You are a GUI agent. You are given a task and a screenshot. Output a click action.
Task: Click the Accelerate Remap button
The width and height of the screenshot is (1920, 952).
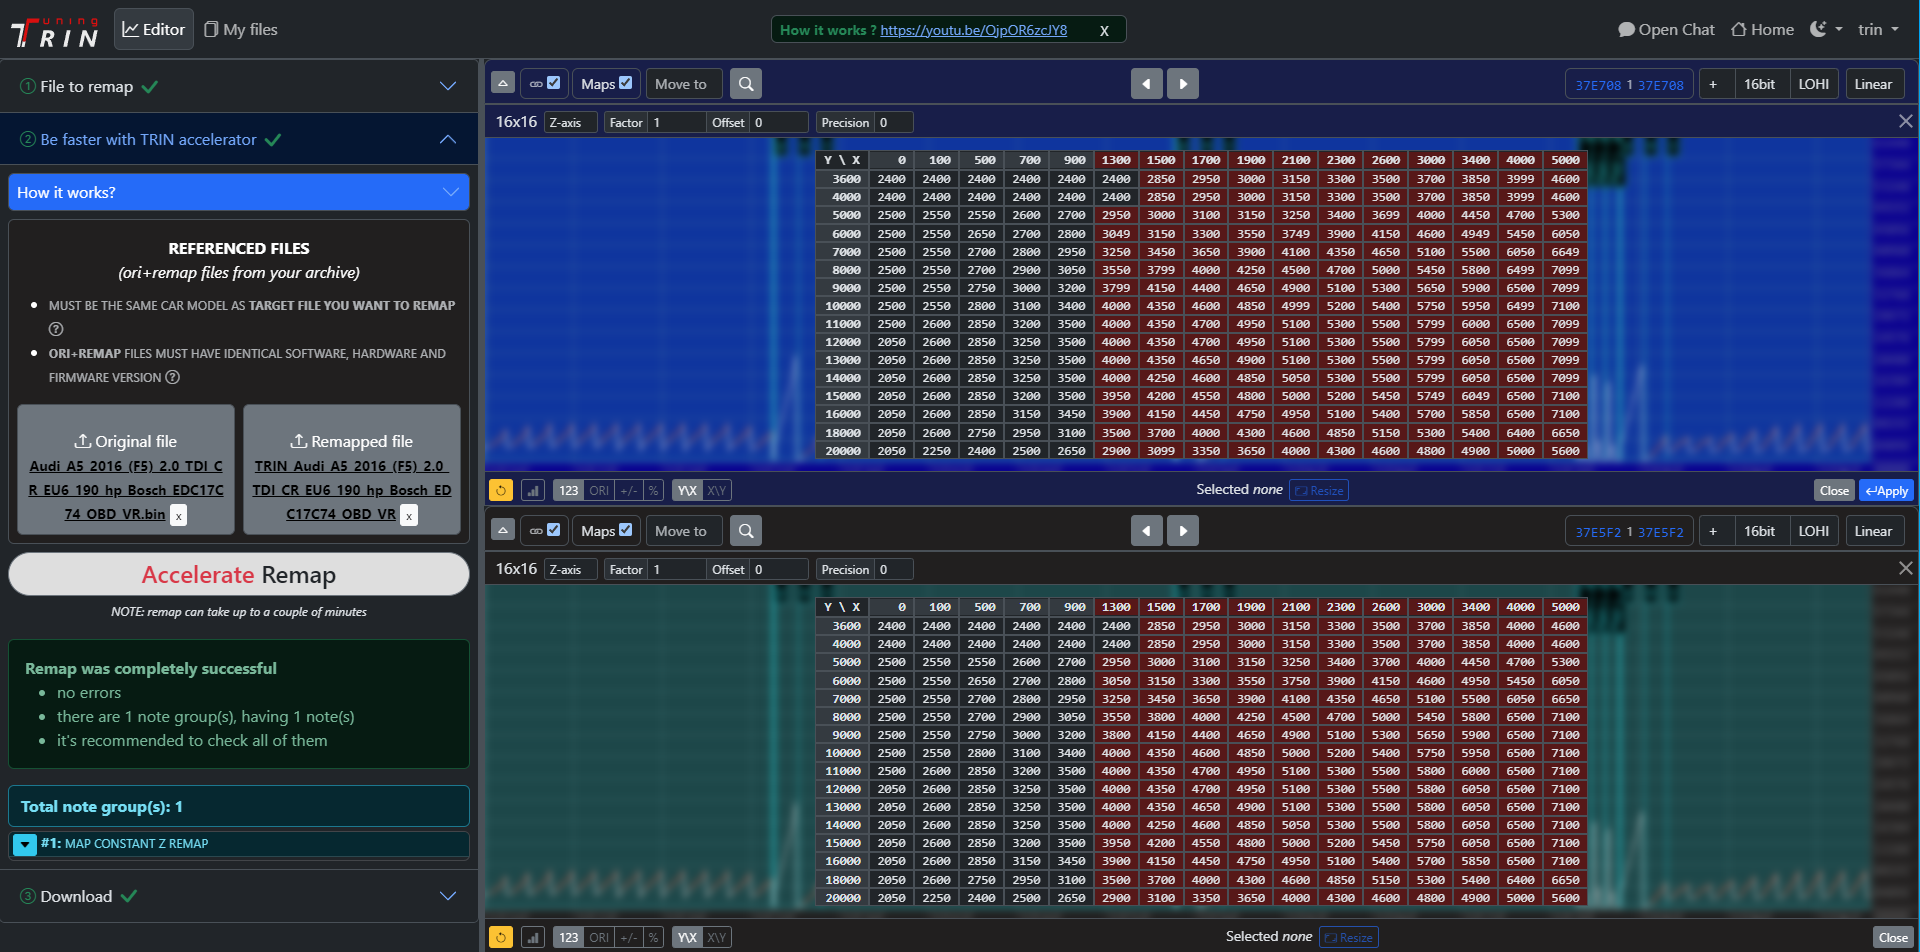click(238, 575)
